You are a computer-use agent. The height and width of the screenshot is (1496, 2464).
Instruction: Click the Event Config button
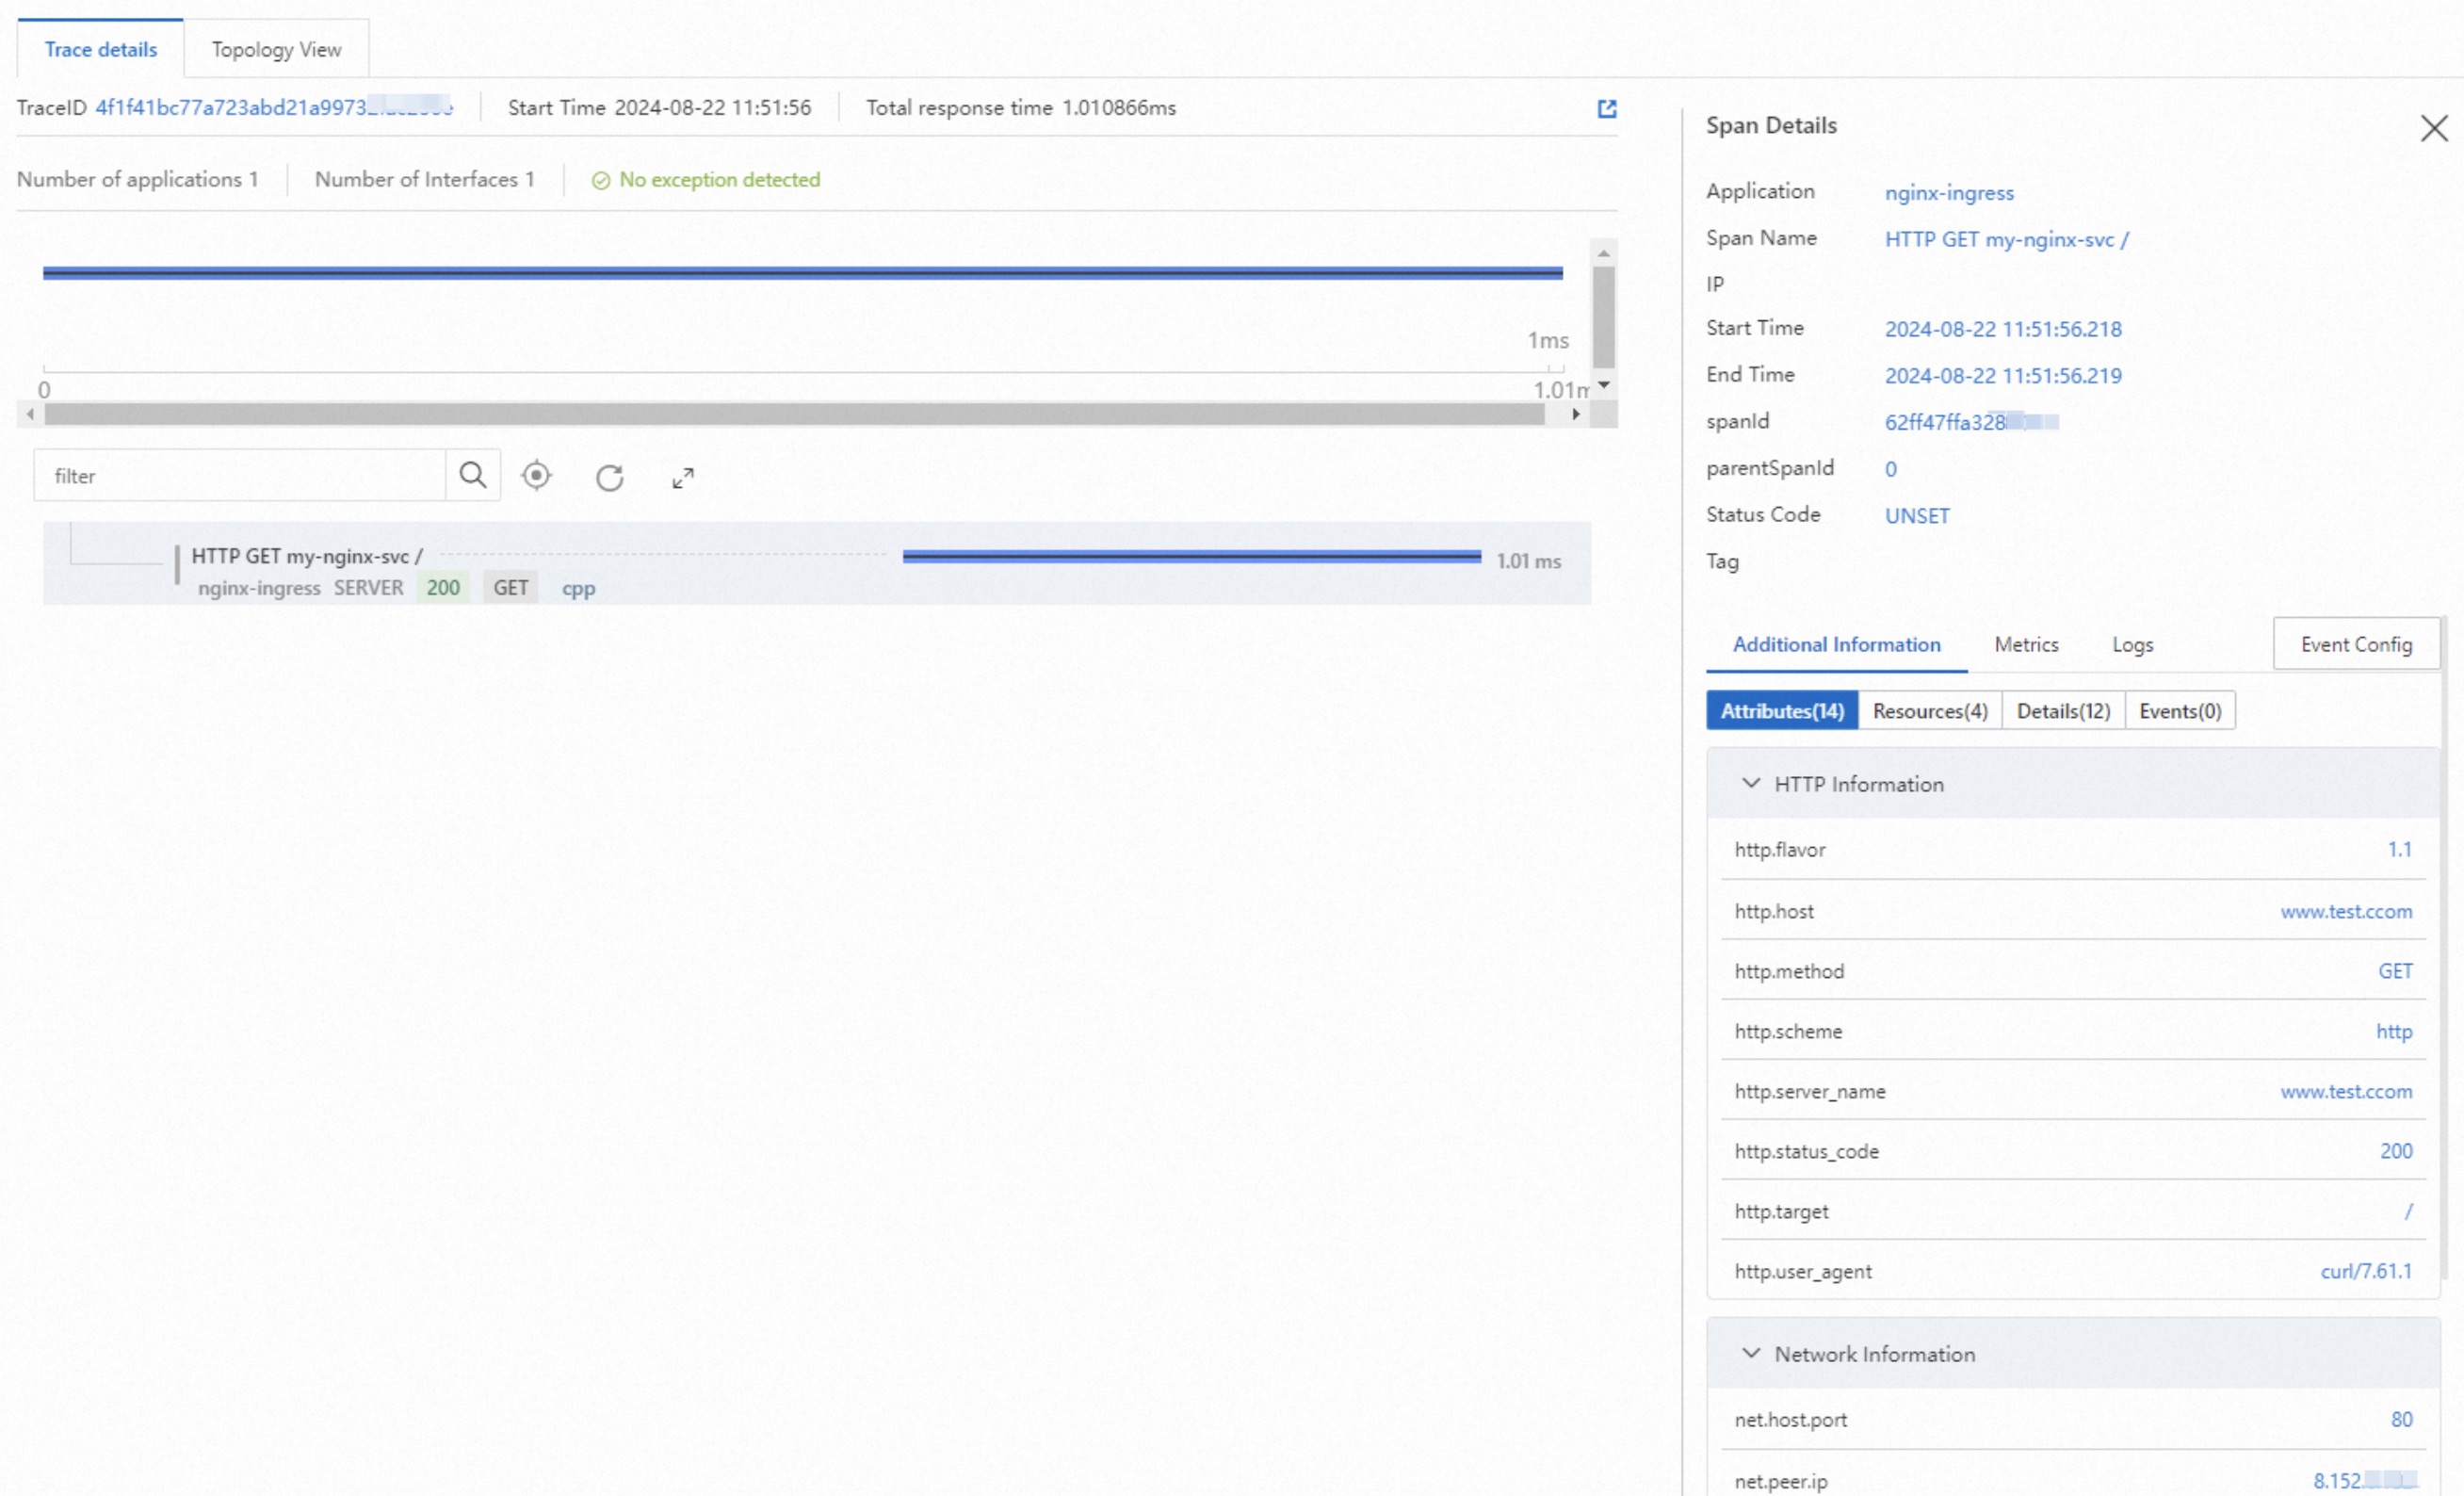tap(2355, 645)
